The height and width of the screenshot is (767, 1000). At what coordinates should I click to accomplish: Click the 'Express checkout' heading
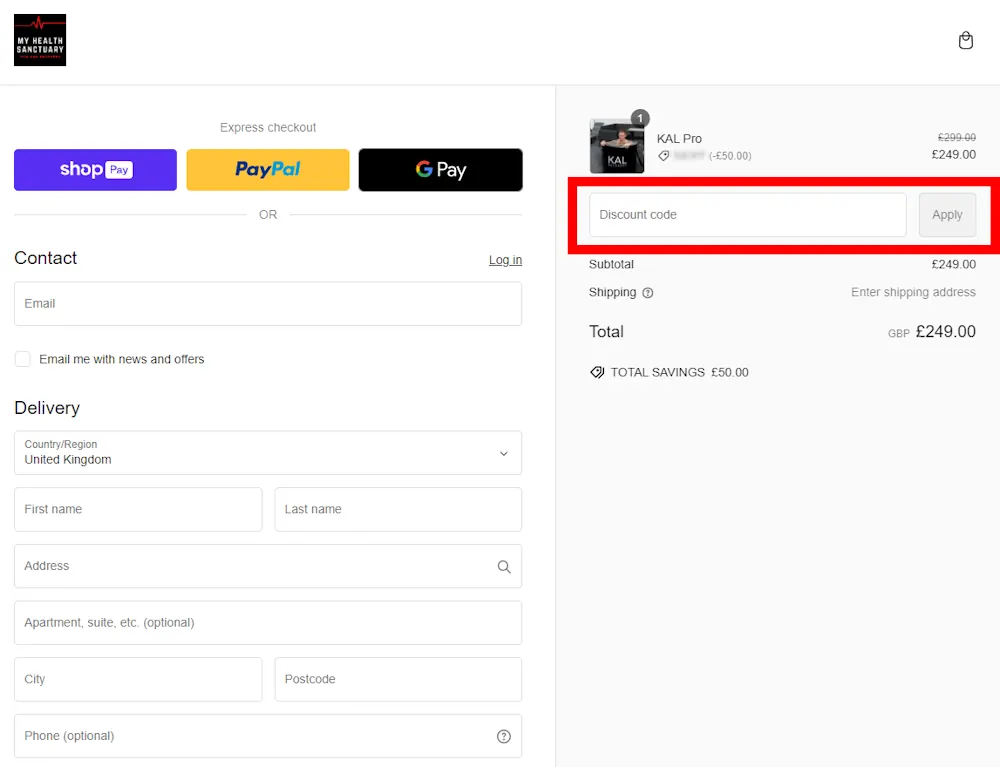tap(268, 128)
